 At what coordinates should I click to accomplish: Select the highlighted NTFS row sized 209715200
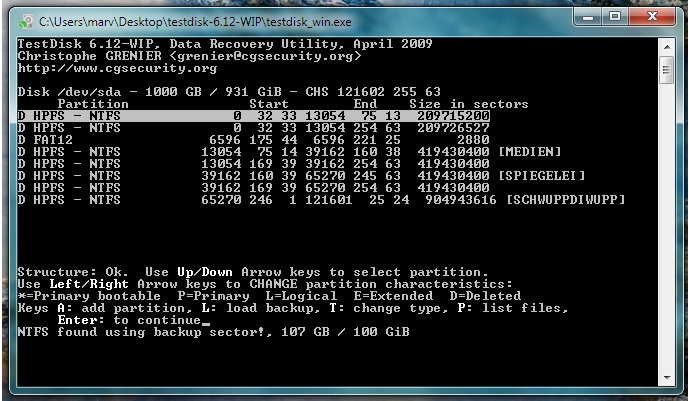(x=254, y=116)
